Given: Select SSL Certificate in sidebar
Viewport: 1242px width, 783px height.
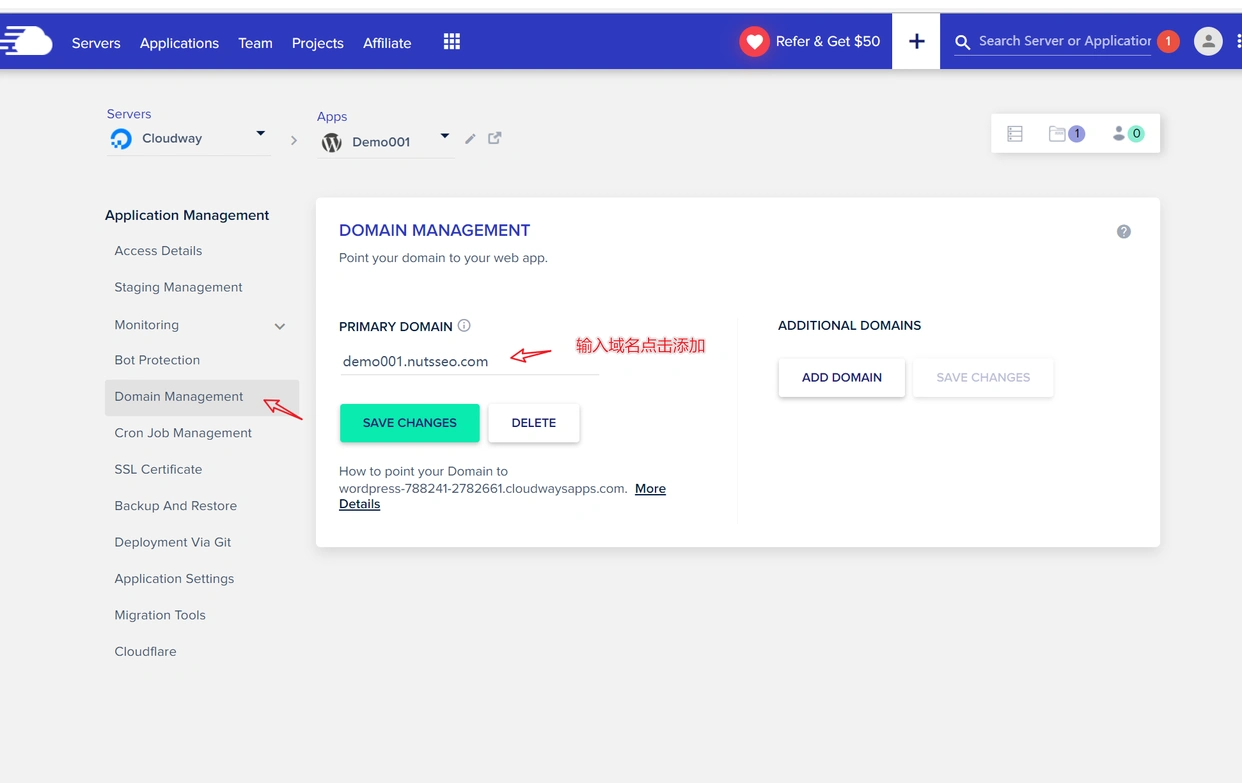Looking at the screenshot, I should pos(158,469).
